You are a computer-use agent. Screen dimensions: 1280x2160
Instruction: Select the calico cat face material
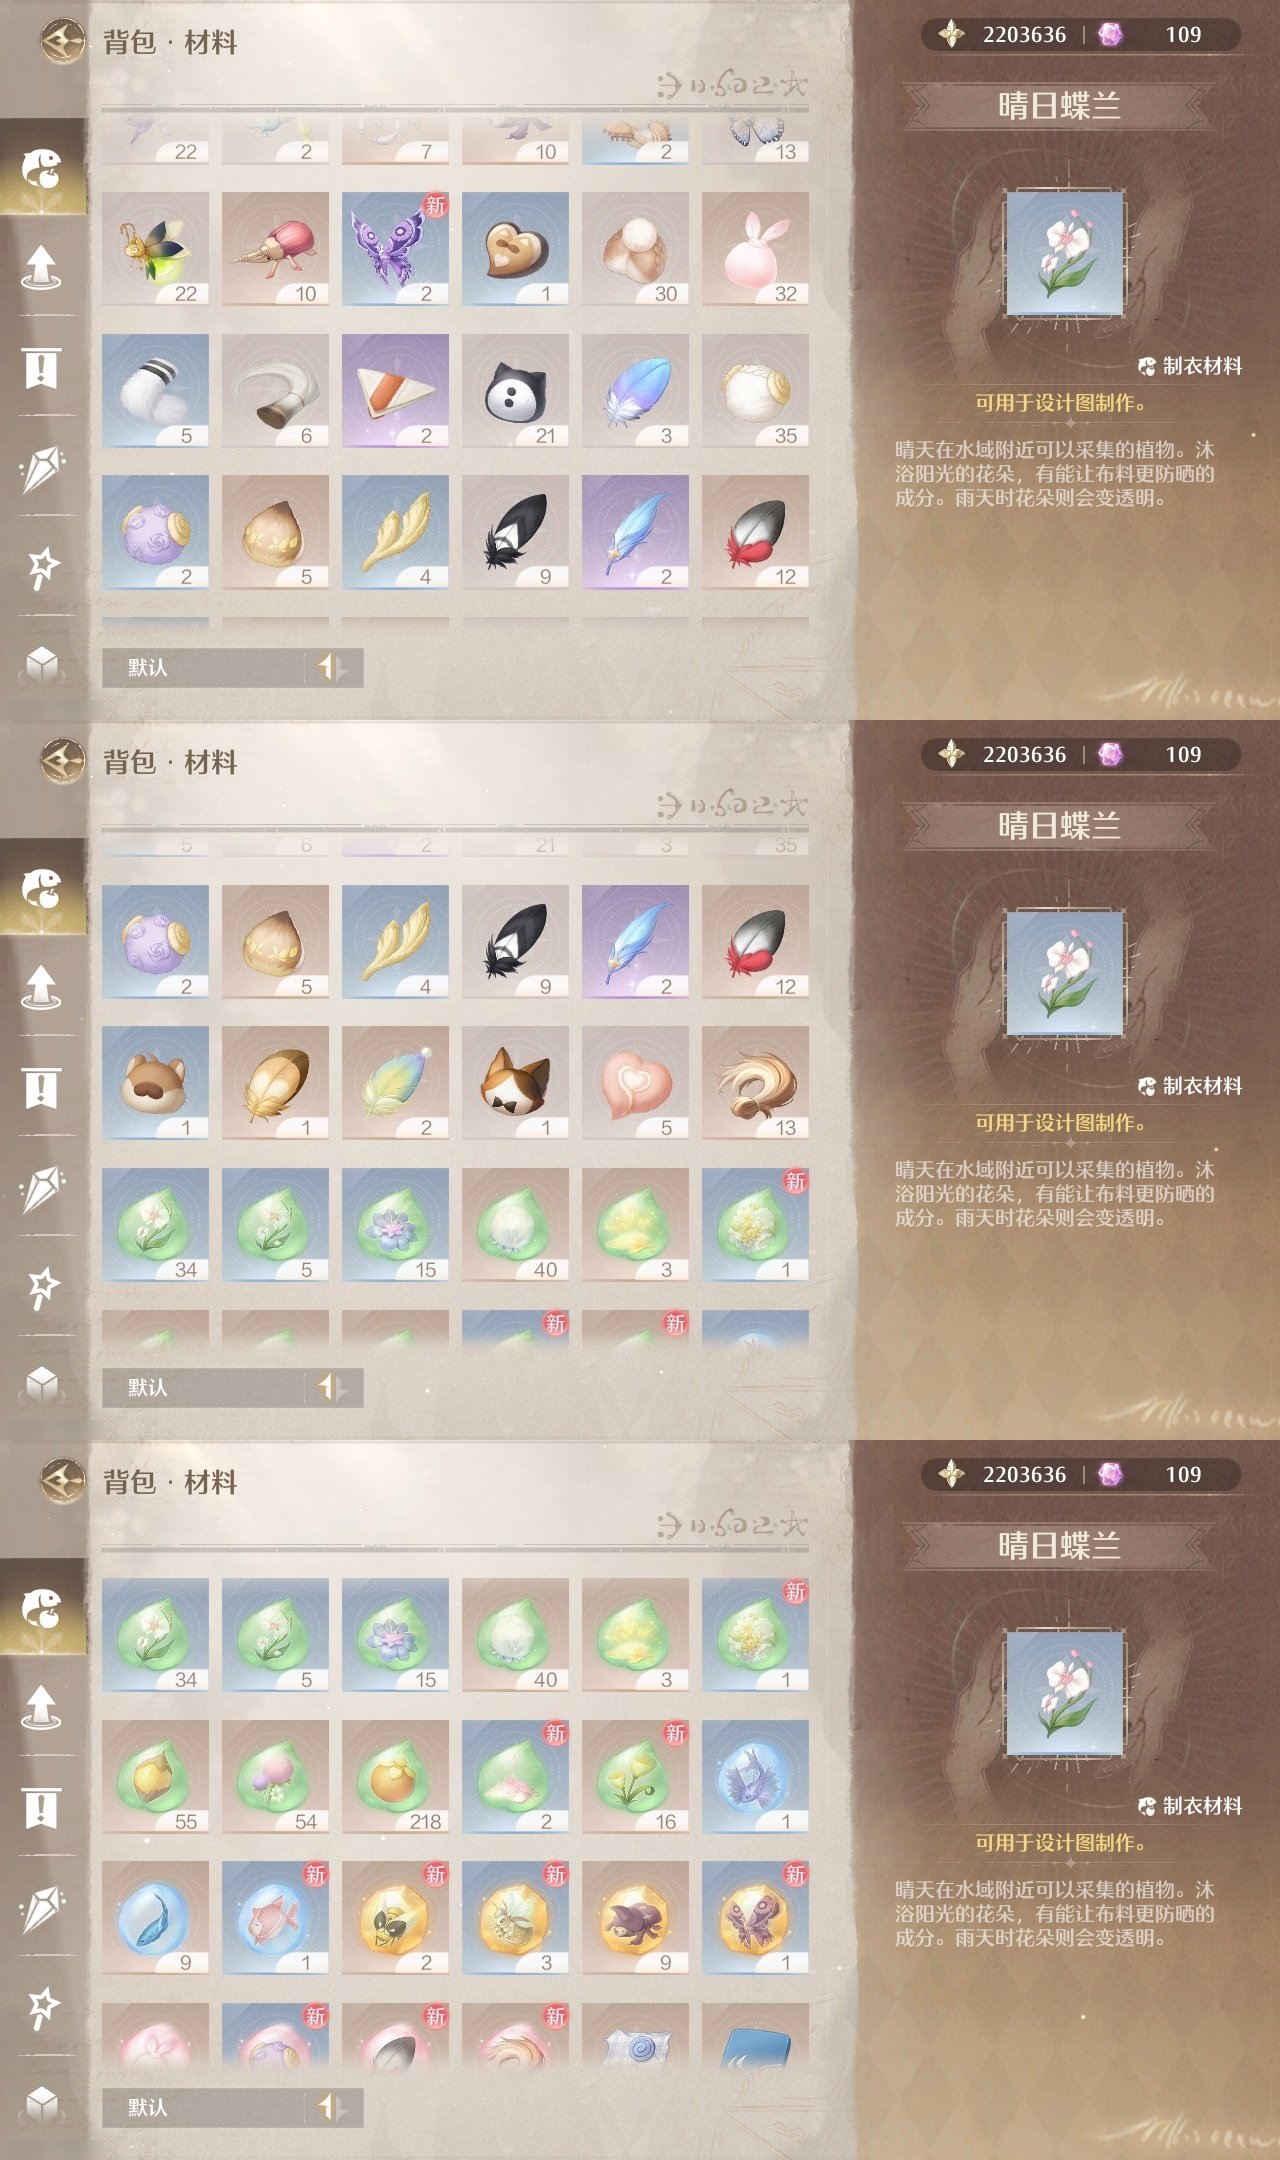point(515,1083)
